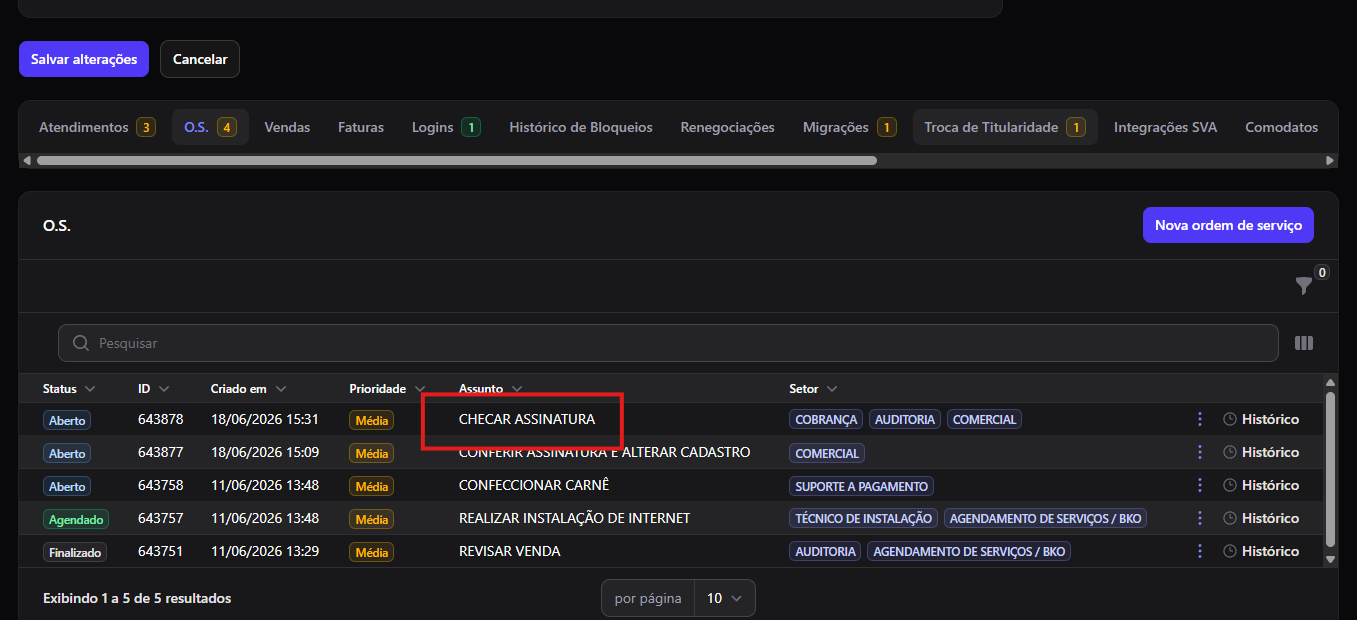The width and height of the screenshot is (1357, 620).
Task: Sort by the Status column chevron
Action: (90, 389)
